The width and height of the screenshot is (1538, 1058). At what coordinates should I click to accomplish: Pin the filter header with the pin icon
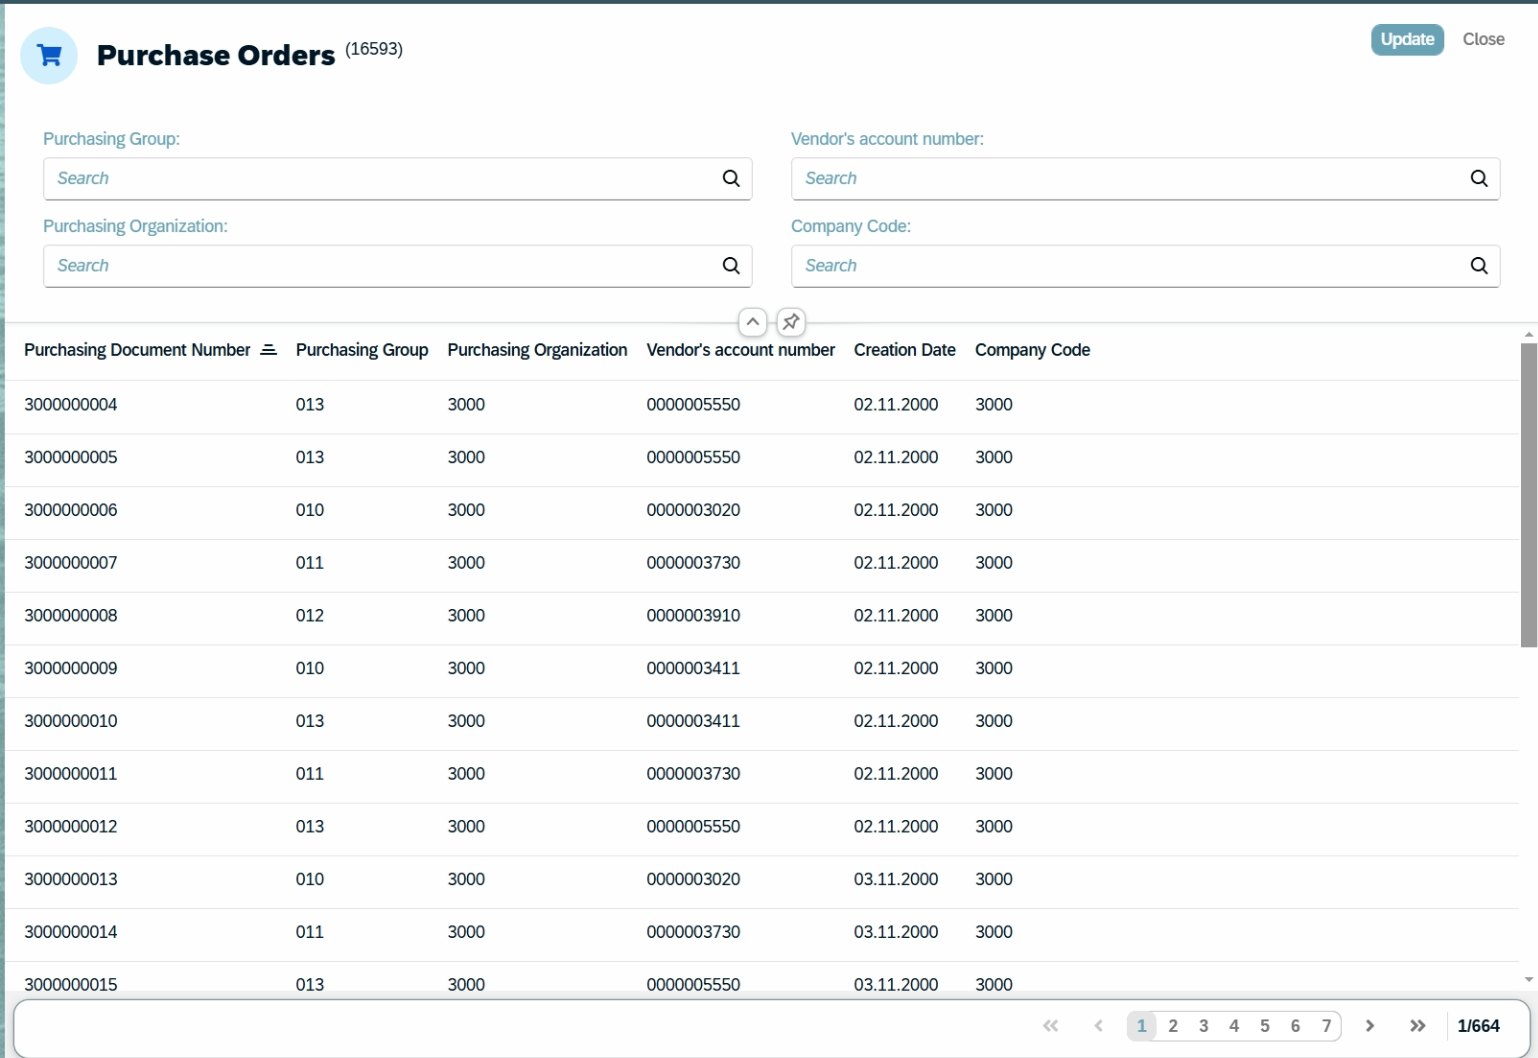pyautogui.click(x=791, y=322)
